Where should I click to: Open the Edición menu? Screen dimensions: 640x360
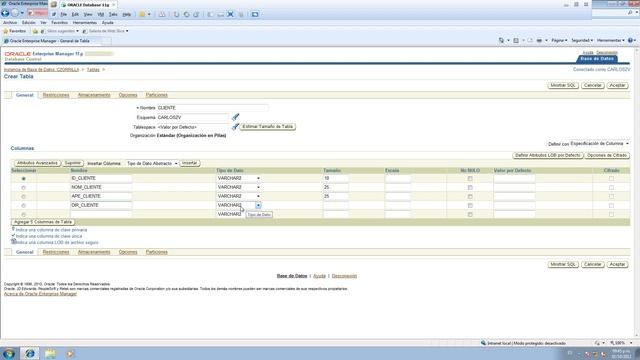(x=29, y=23)
